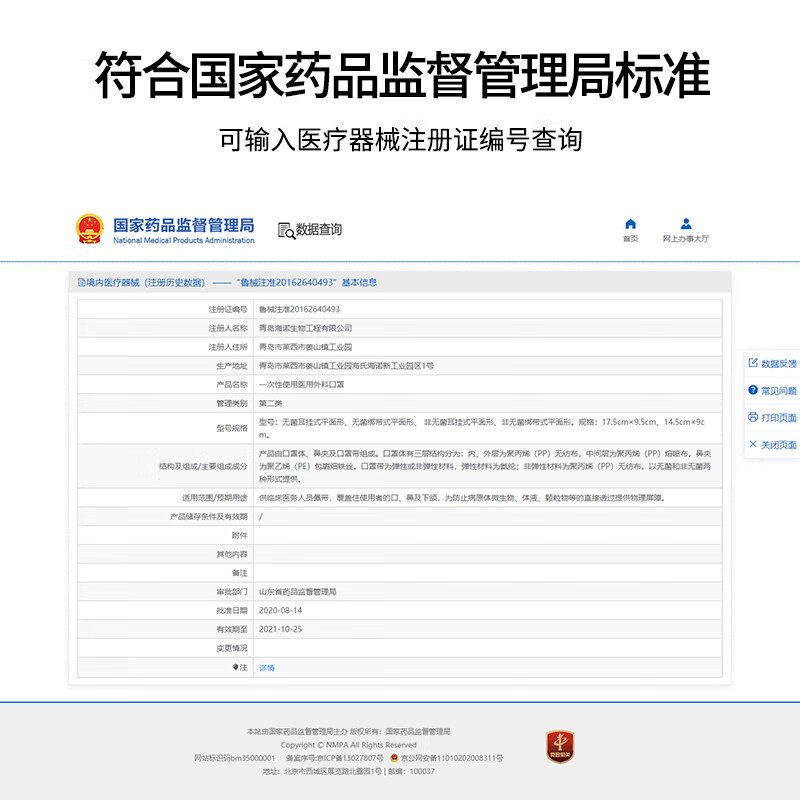Click the 境内医疗器械 breadcrumb title
The width and height of the screenshot is (800, 800).
[140, 283]
